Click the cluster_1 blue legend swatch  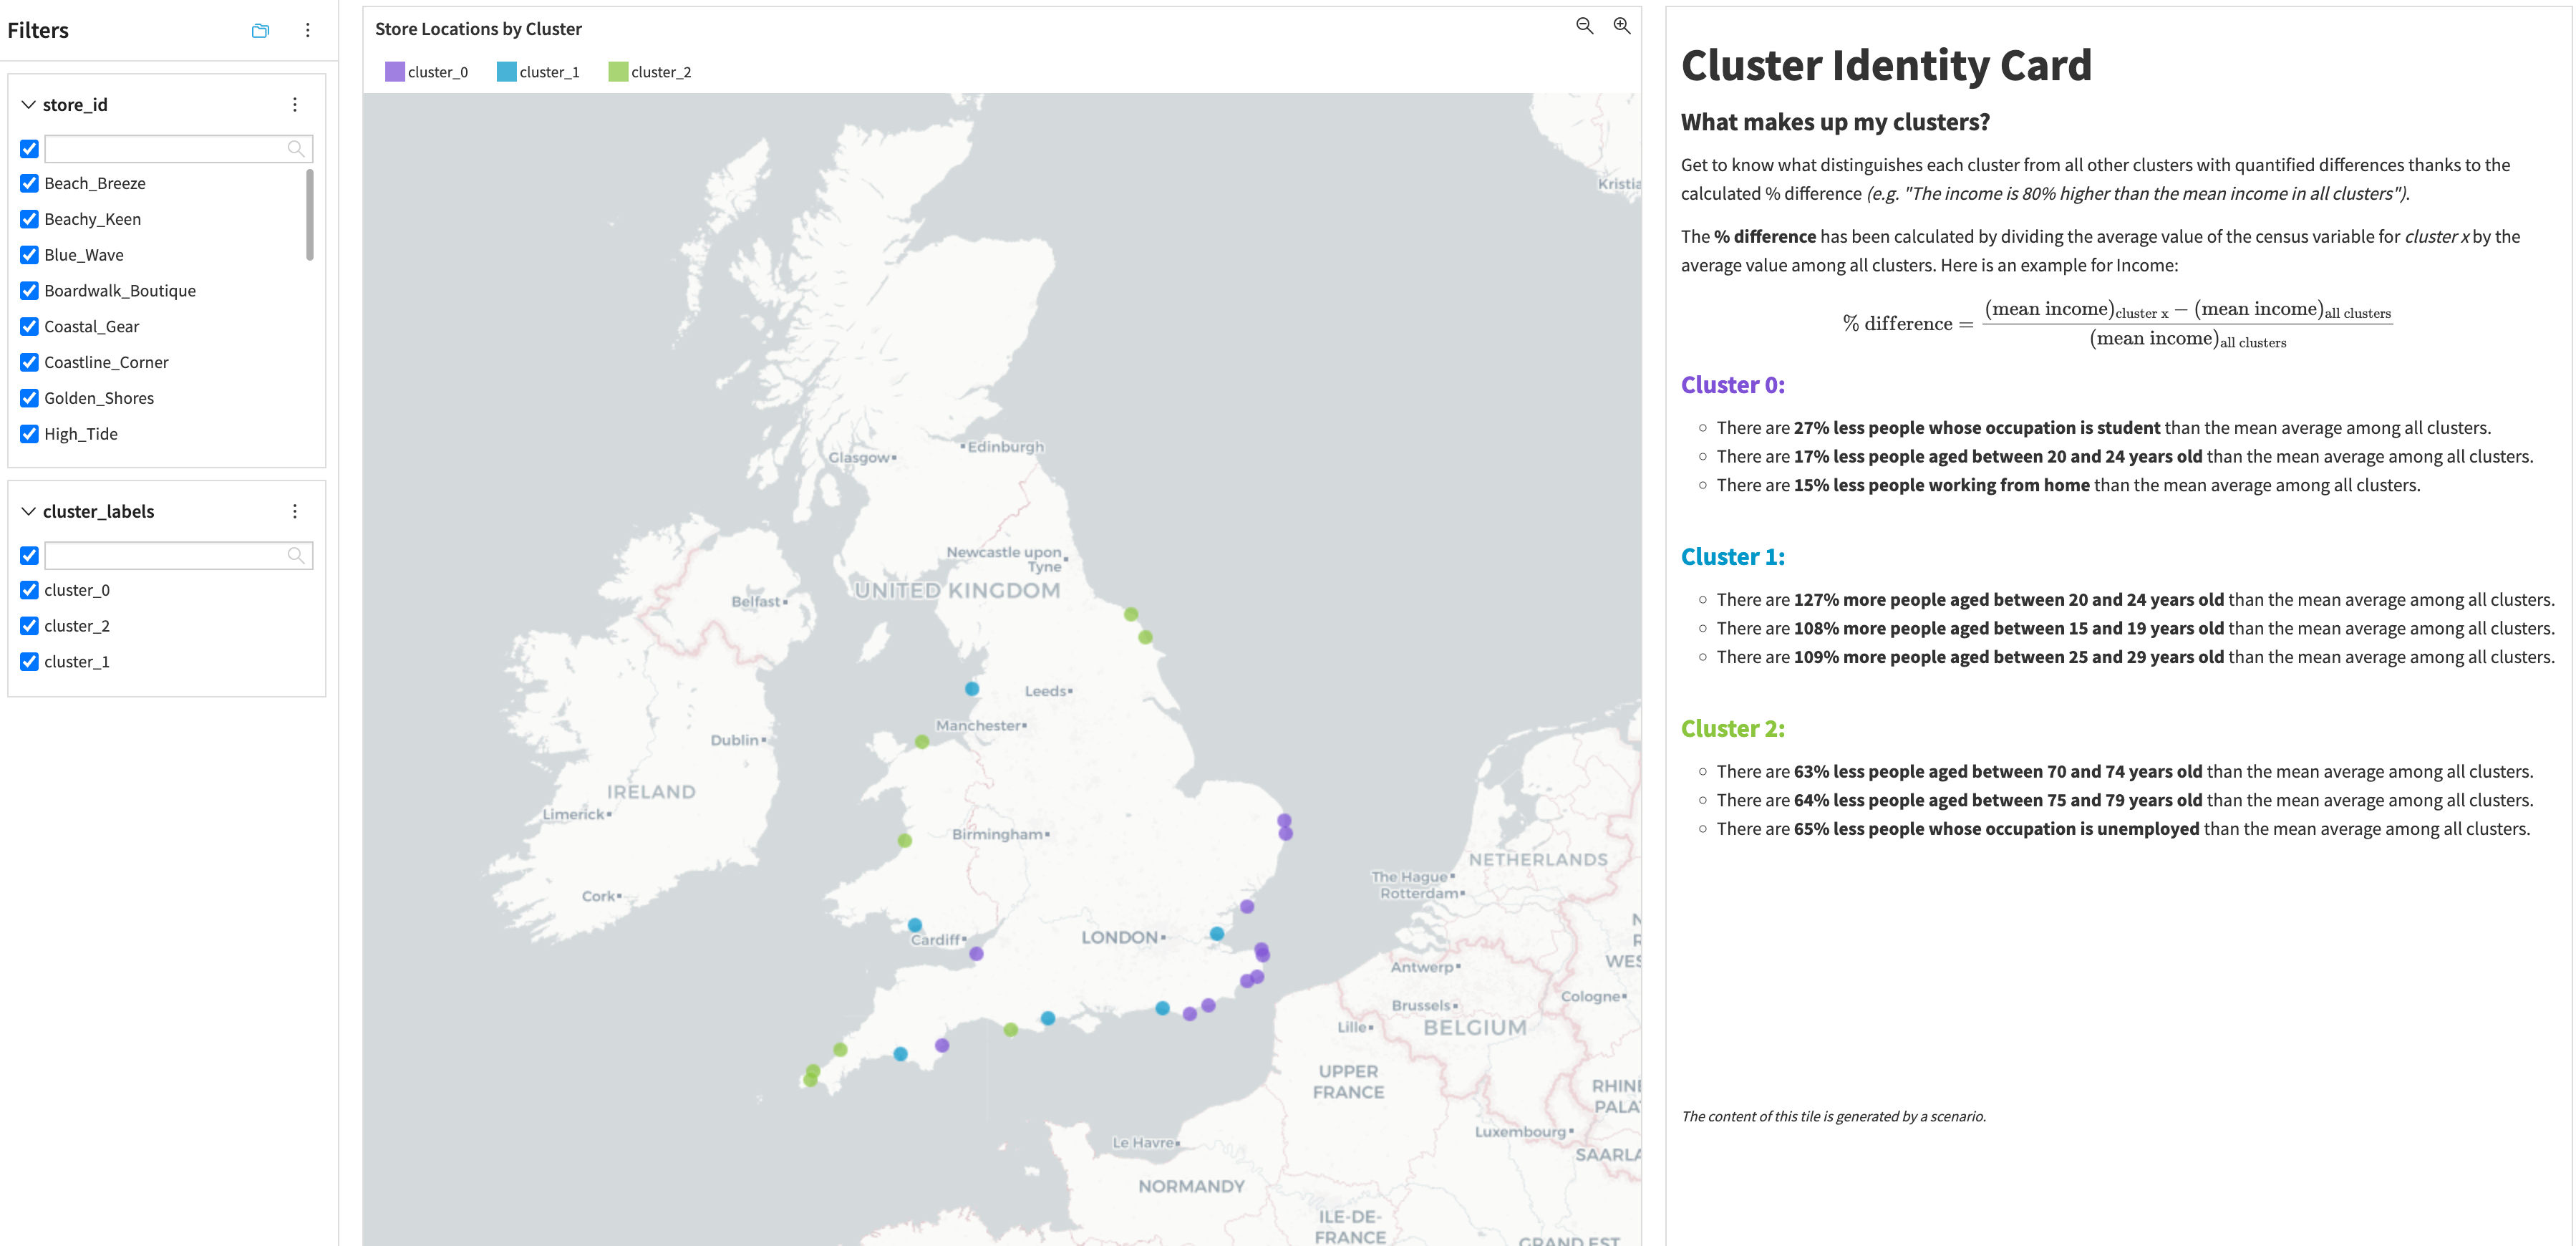point(507,72)
